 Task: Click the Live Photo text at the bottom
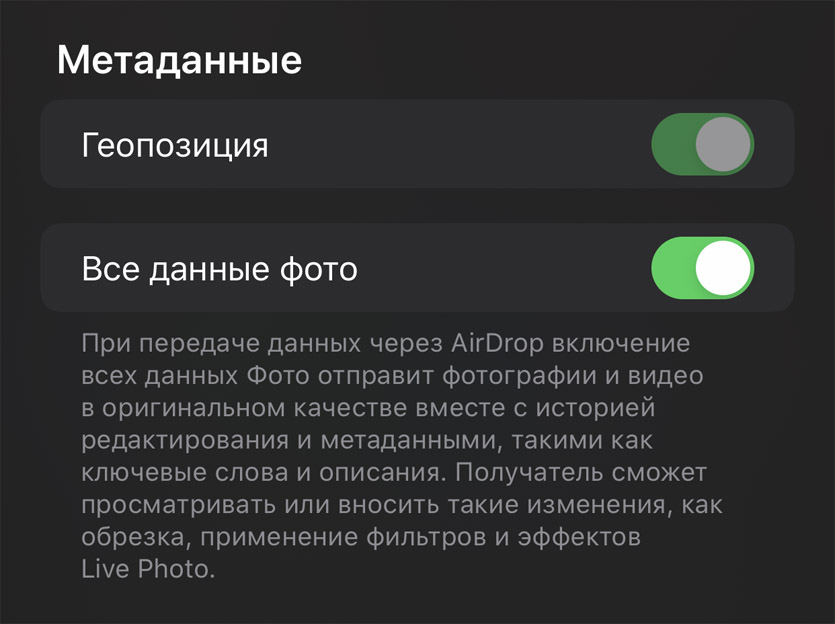tap(148, 569)
